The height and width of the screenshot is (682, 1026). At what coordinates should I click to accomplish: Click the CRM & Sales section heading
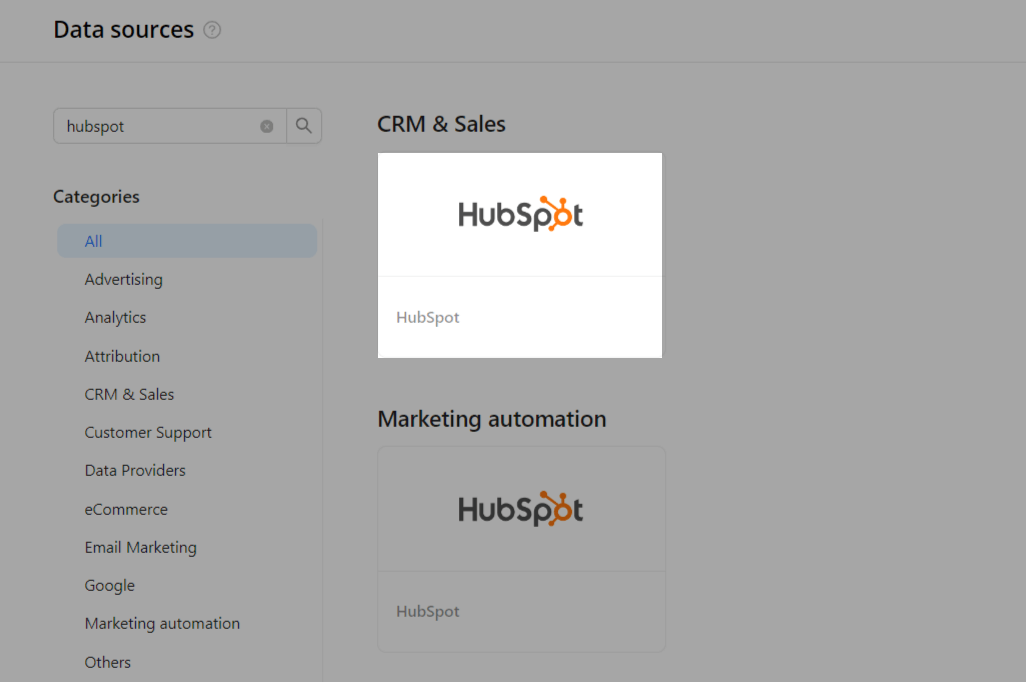click(442, 124)
